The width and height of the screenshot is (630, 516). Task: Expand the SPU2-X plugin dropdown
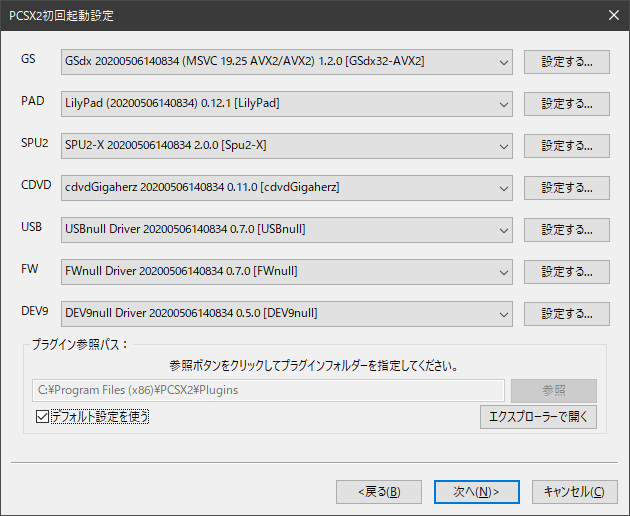tap(286, 146)
